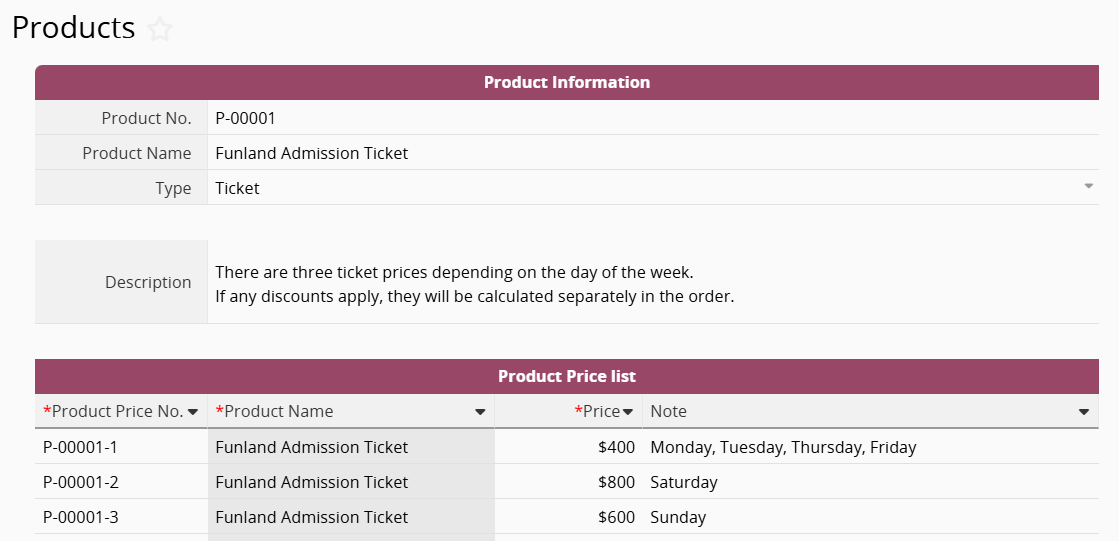Mark Products sheet as favorite with star
Viewport: 1119px width, 541px height.
point(160,30)
